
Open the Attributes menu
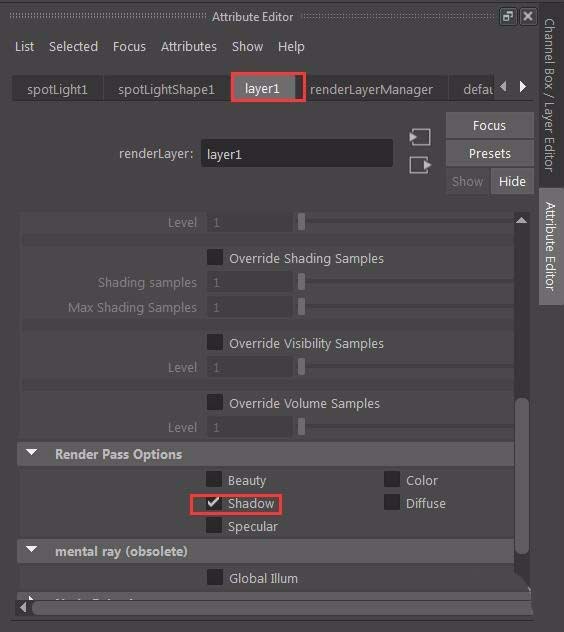(189, 47)
